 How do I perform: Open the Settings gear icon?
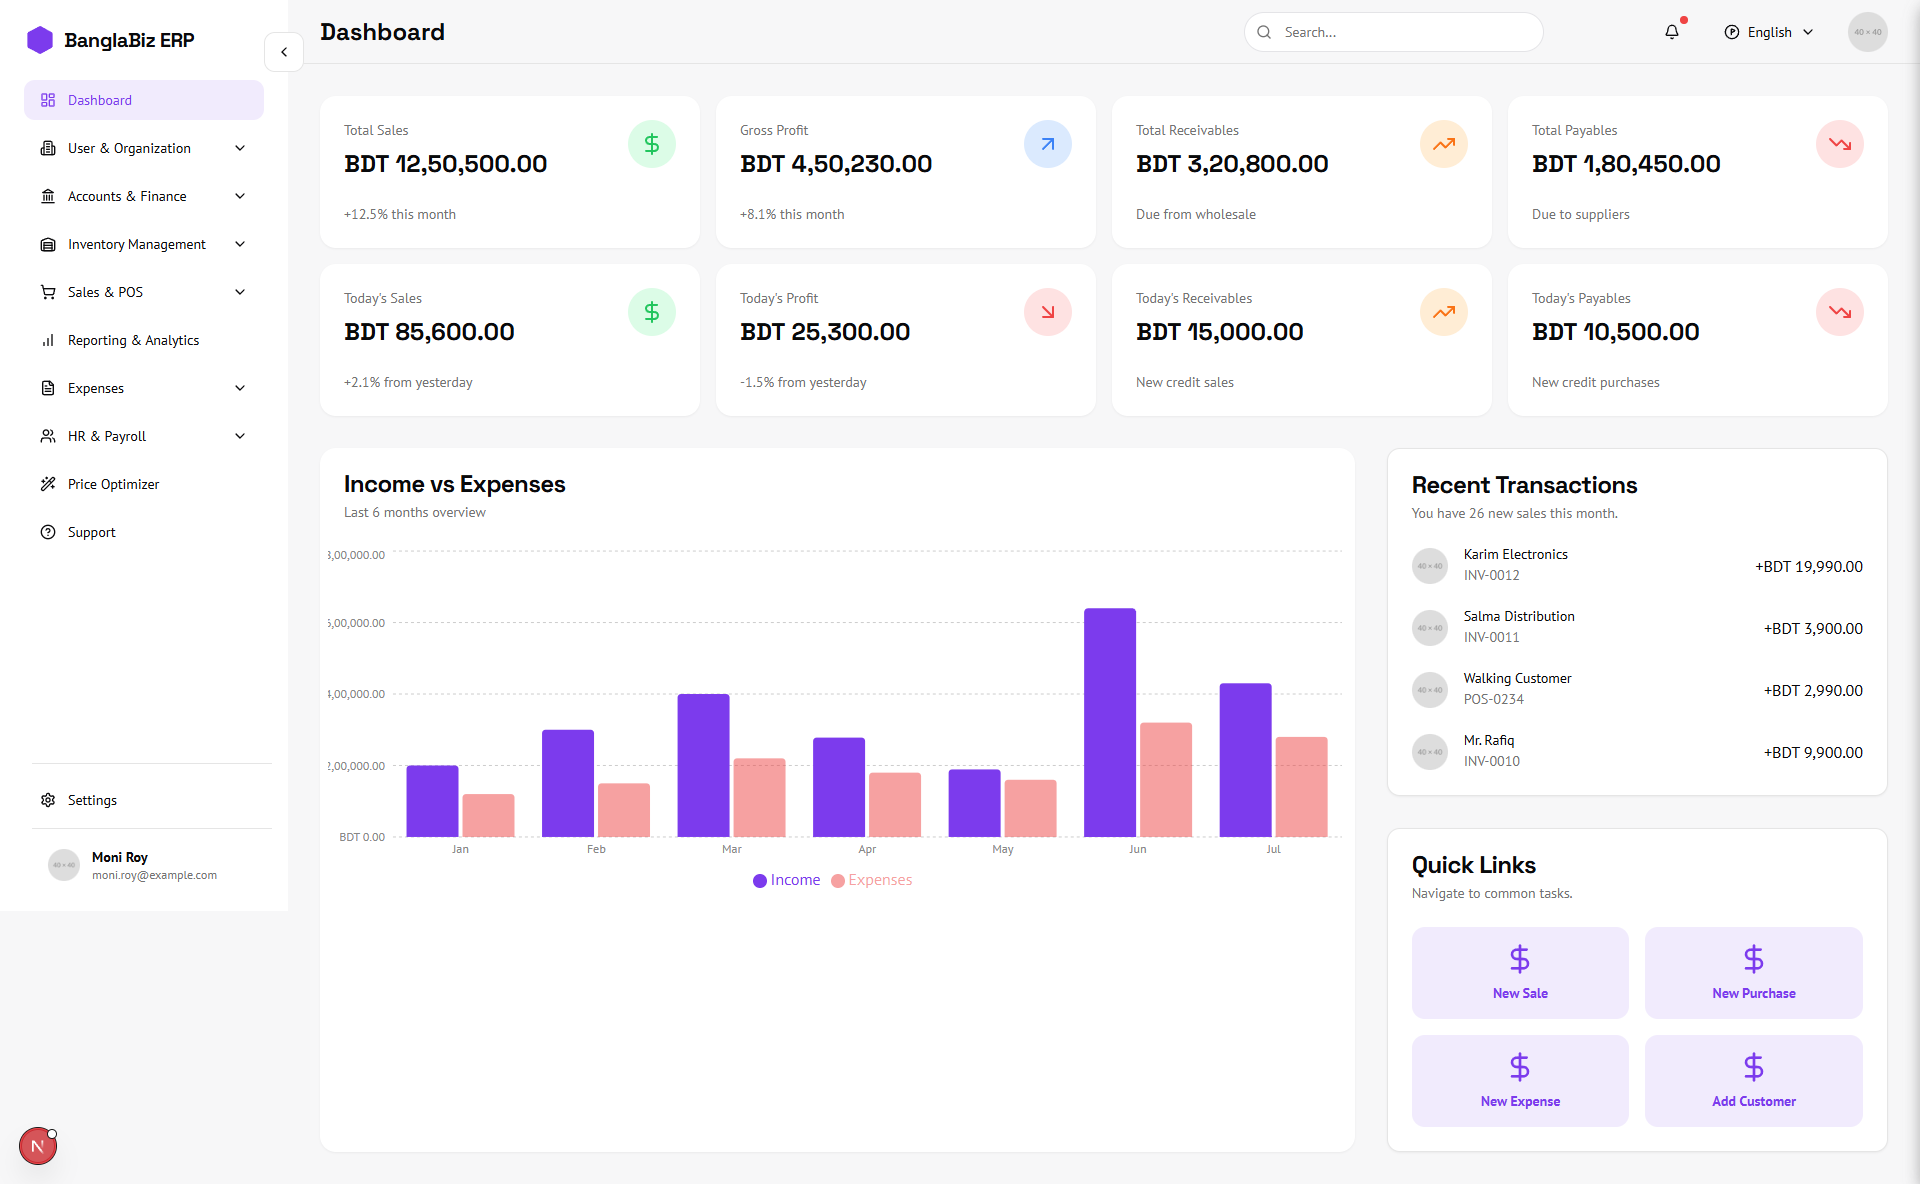[48, 800]
